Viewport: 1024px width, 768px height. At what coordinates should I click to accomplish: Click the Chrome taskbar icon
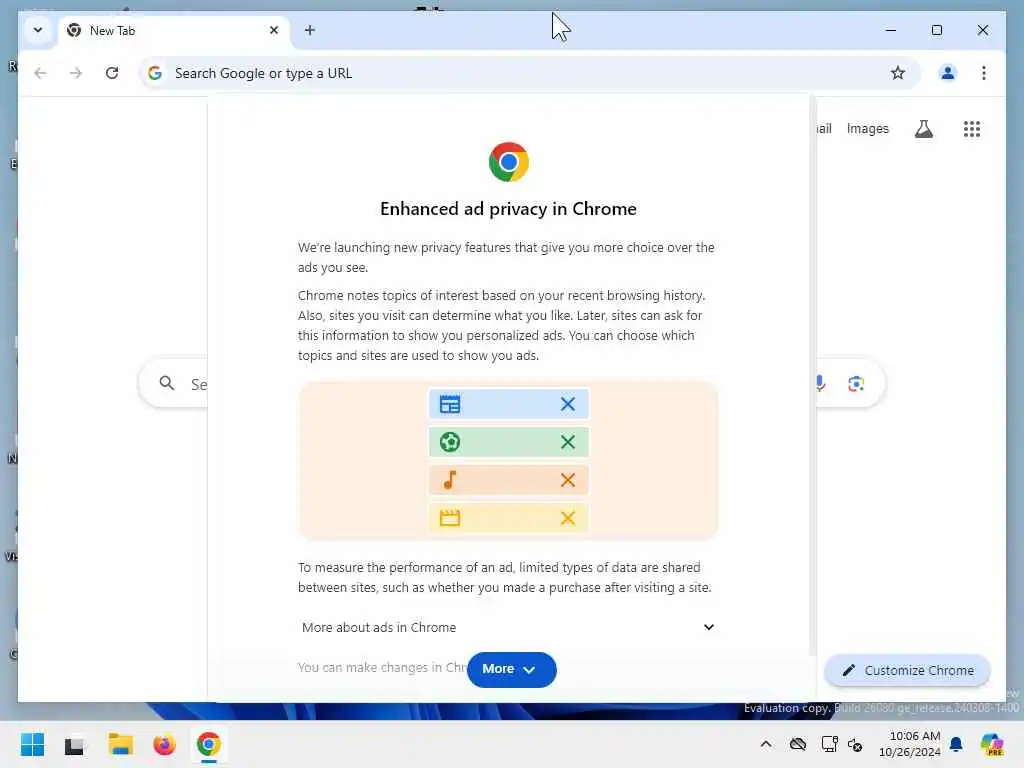208,744
